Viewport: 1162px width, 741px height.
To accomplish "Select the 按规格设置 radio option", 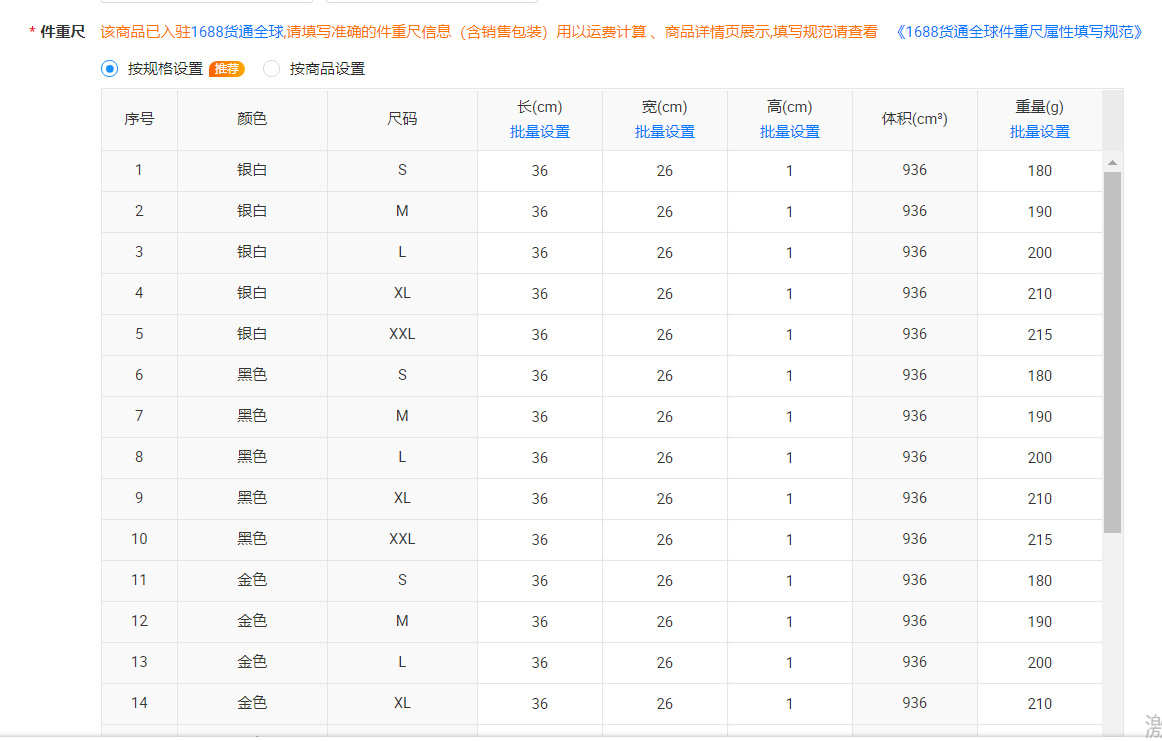I will (x=109, y=69).
